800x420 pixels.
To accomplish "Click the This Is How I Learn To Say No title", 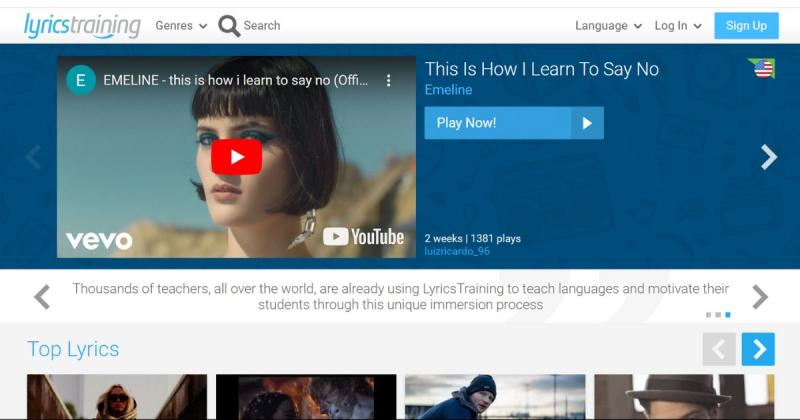I will pyautogui.click(x=542, y=69).
